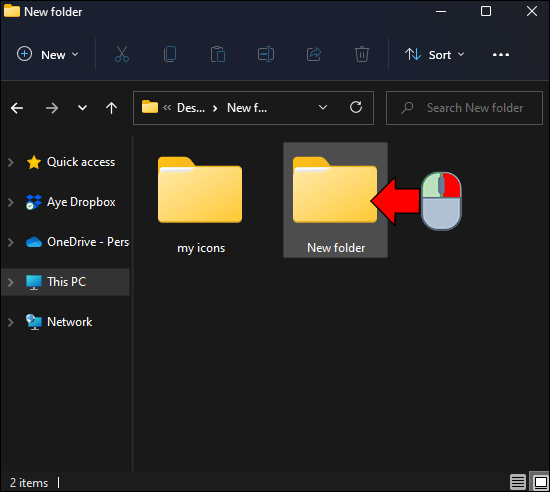The height and width of the screenshot is (492, 550).
Task: Click the Copy icon in toolbar
Action: coord(170,54)
